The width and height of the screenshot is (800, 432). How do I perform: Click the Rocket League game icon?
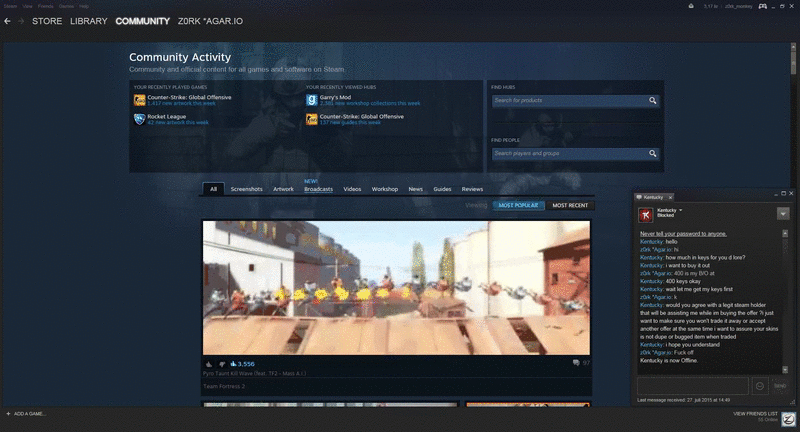(x=139, y=119)
